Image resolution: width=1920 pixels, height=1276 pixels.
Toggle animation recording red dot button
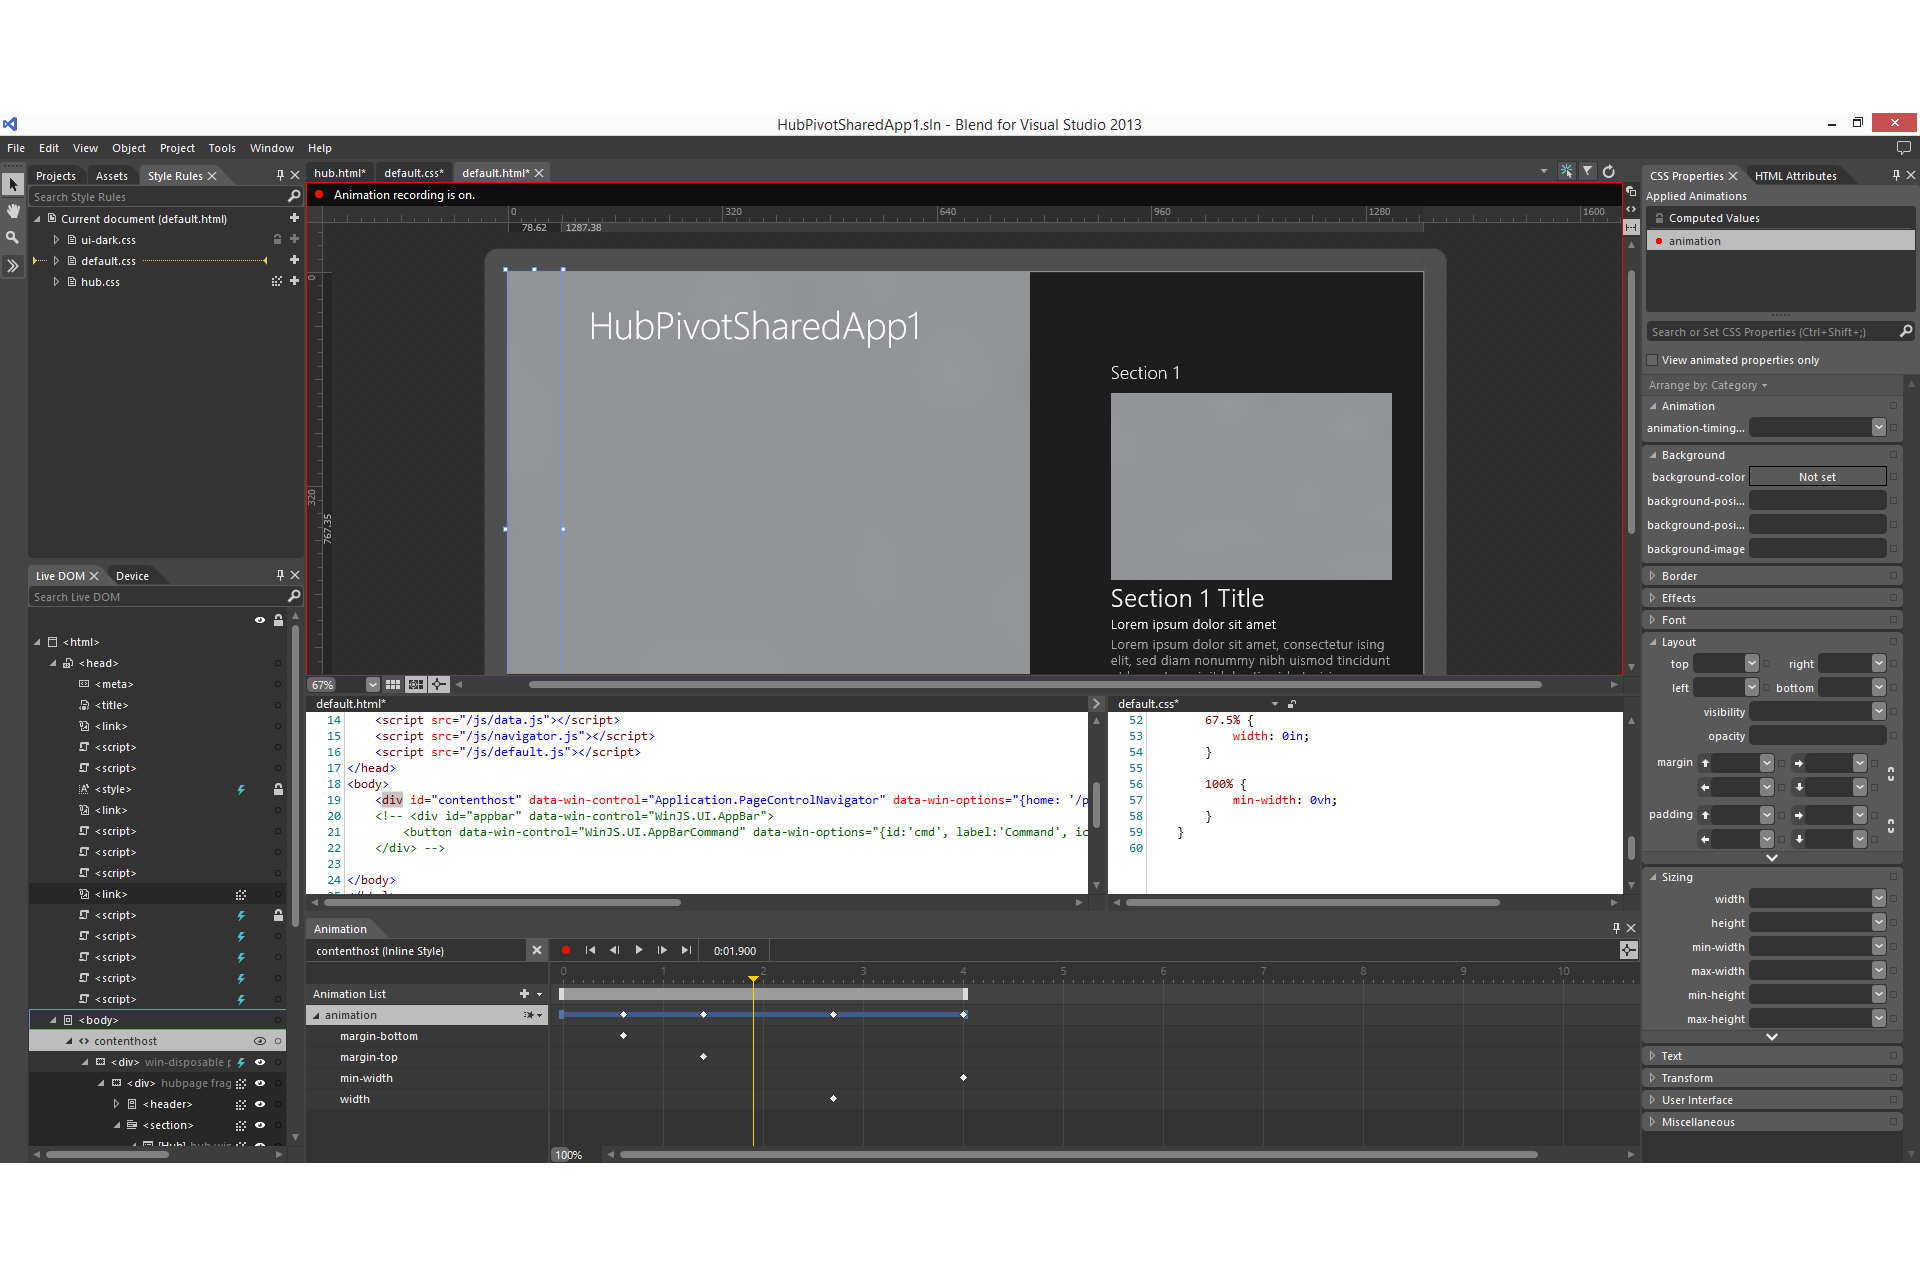tap(566, 950)
